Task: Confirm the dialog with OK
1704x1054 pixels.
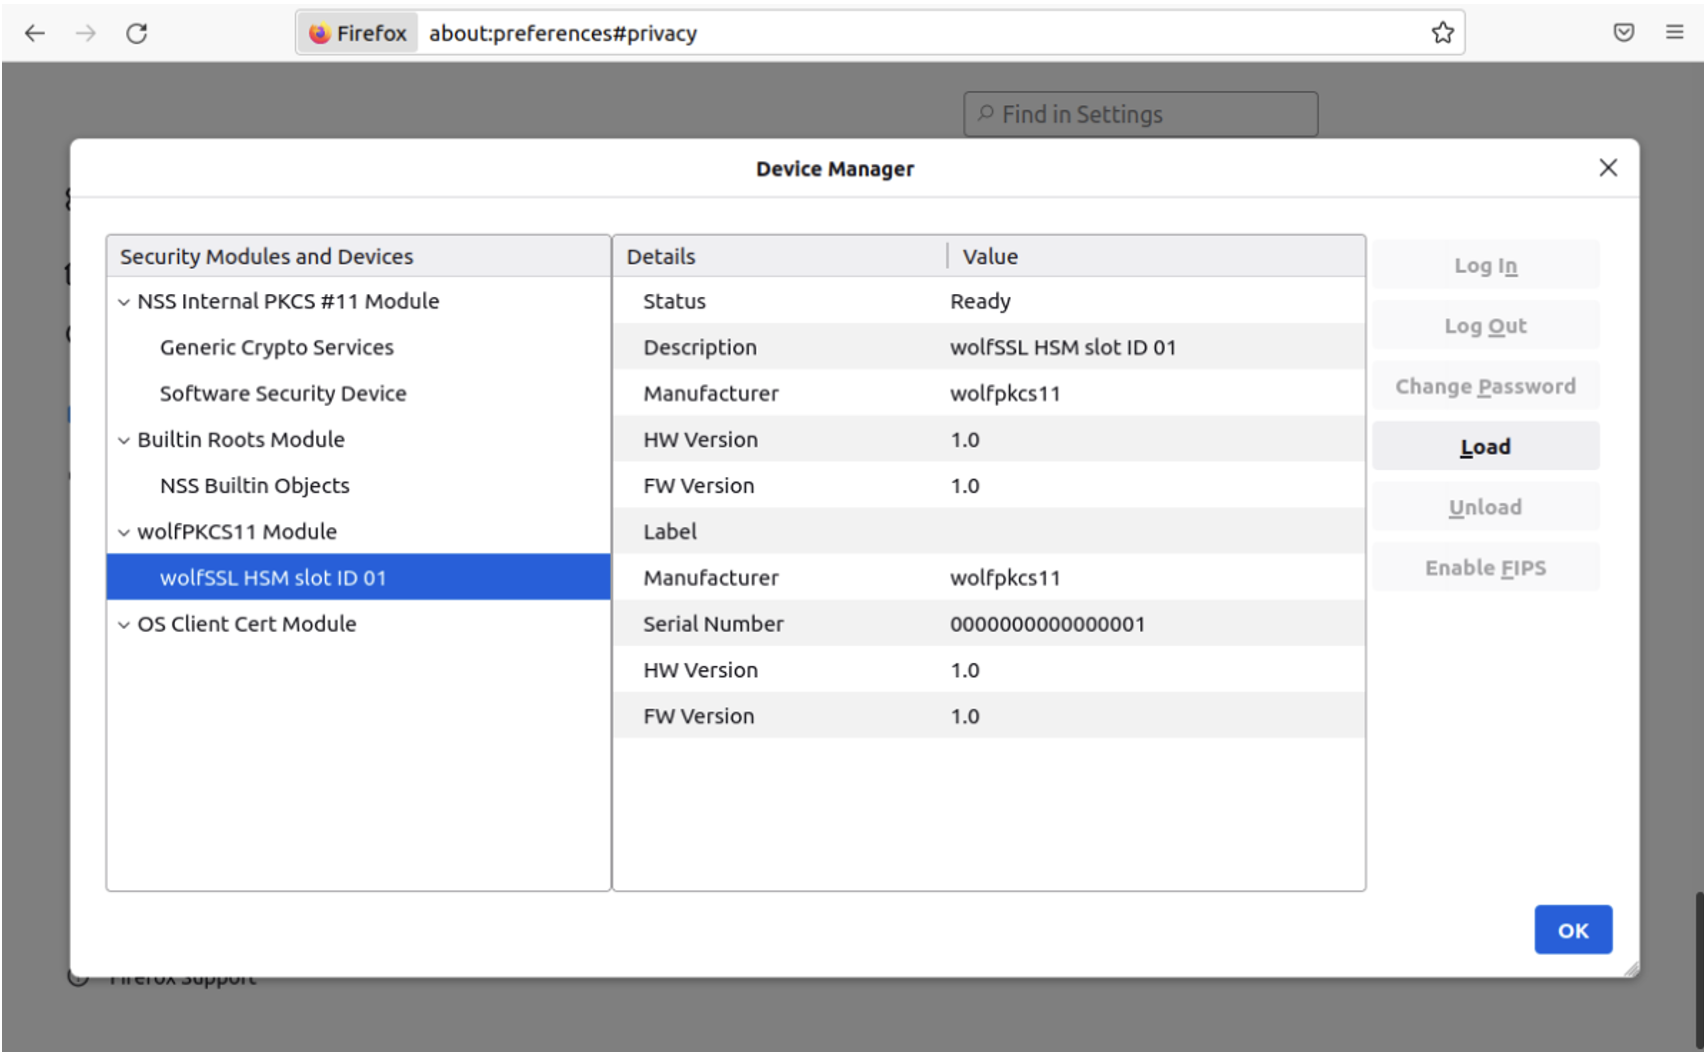Action: click(1572, 930)
